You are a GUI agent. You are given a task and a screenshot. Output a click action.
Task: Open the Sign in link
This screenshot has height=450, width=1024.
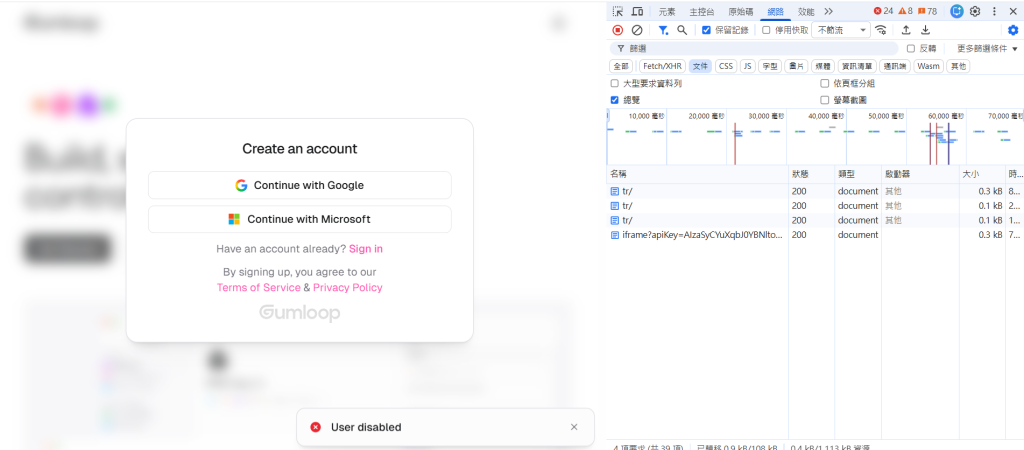point(366,249)
